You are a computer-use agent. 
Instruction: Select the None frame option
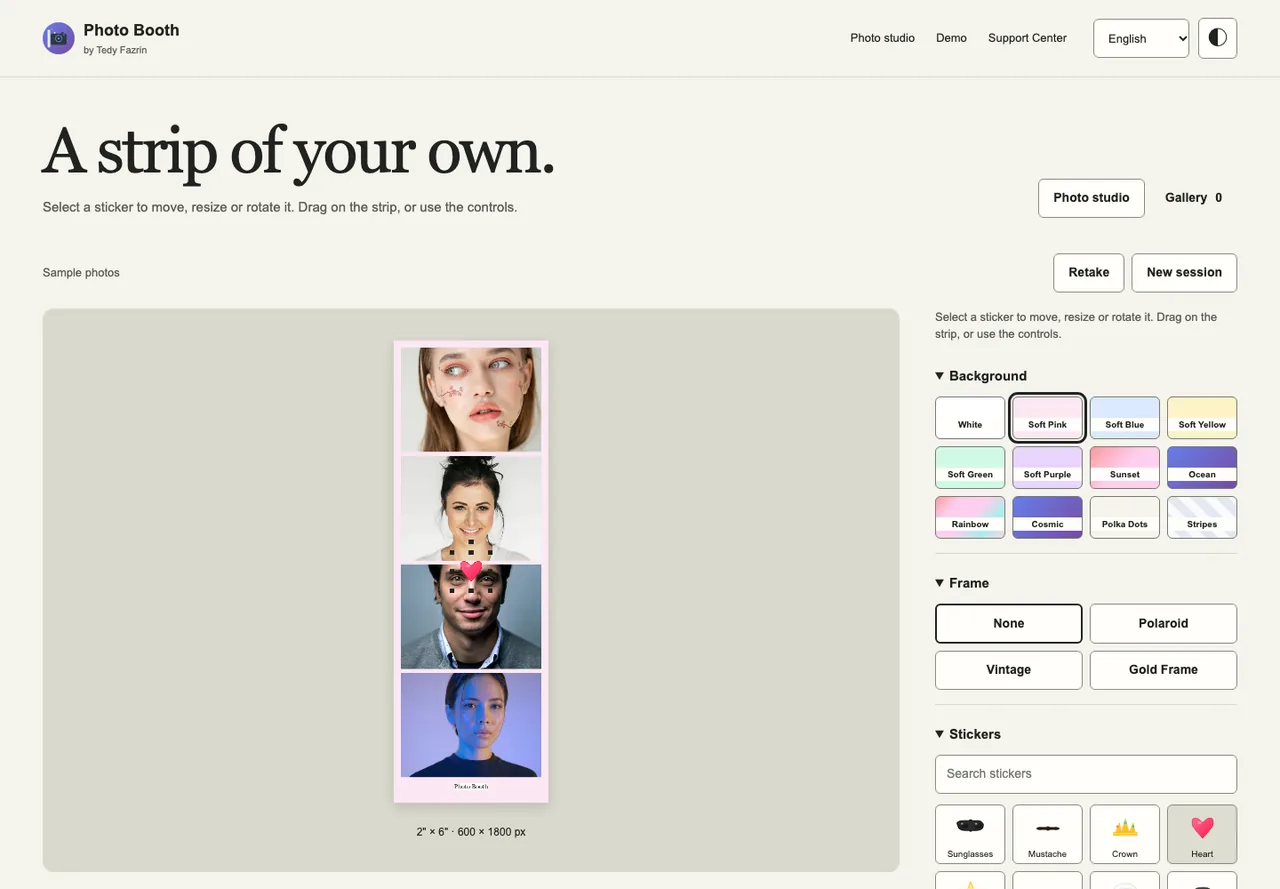coord(1008,623)
